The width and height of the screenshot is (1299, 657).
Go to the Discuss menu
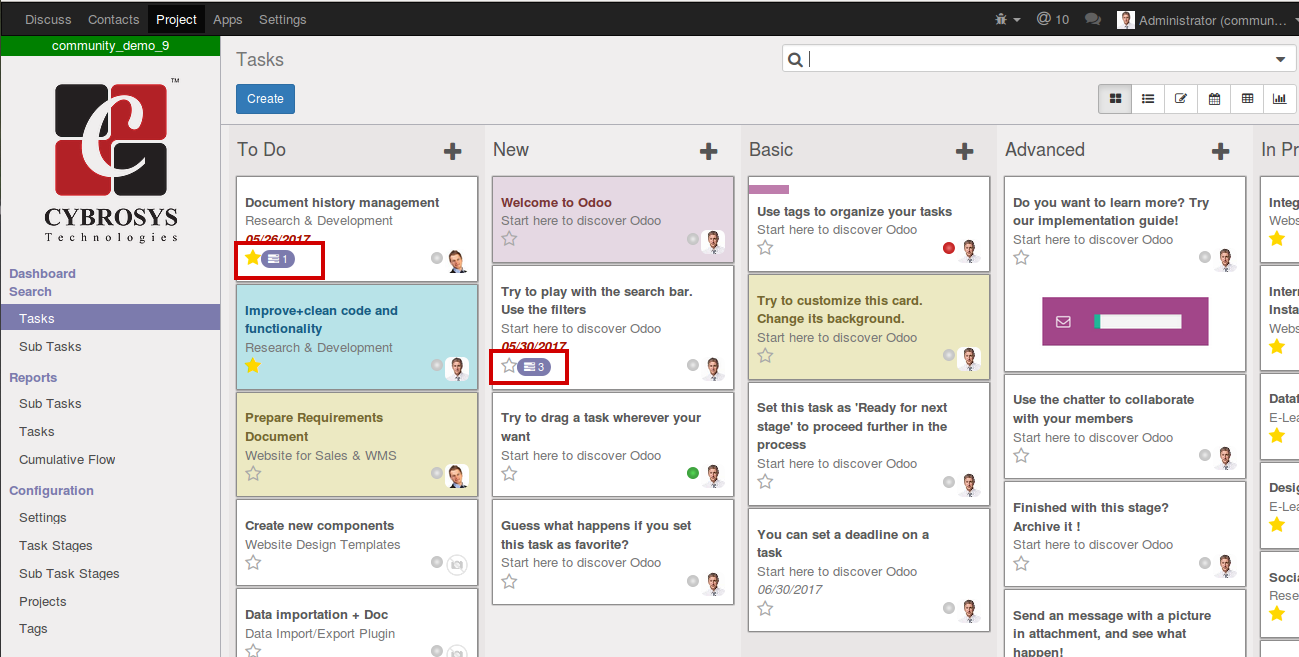click(47, 19)
